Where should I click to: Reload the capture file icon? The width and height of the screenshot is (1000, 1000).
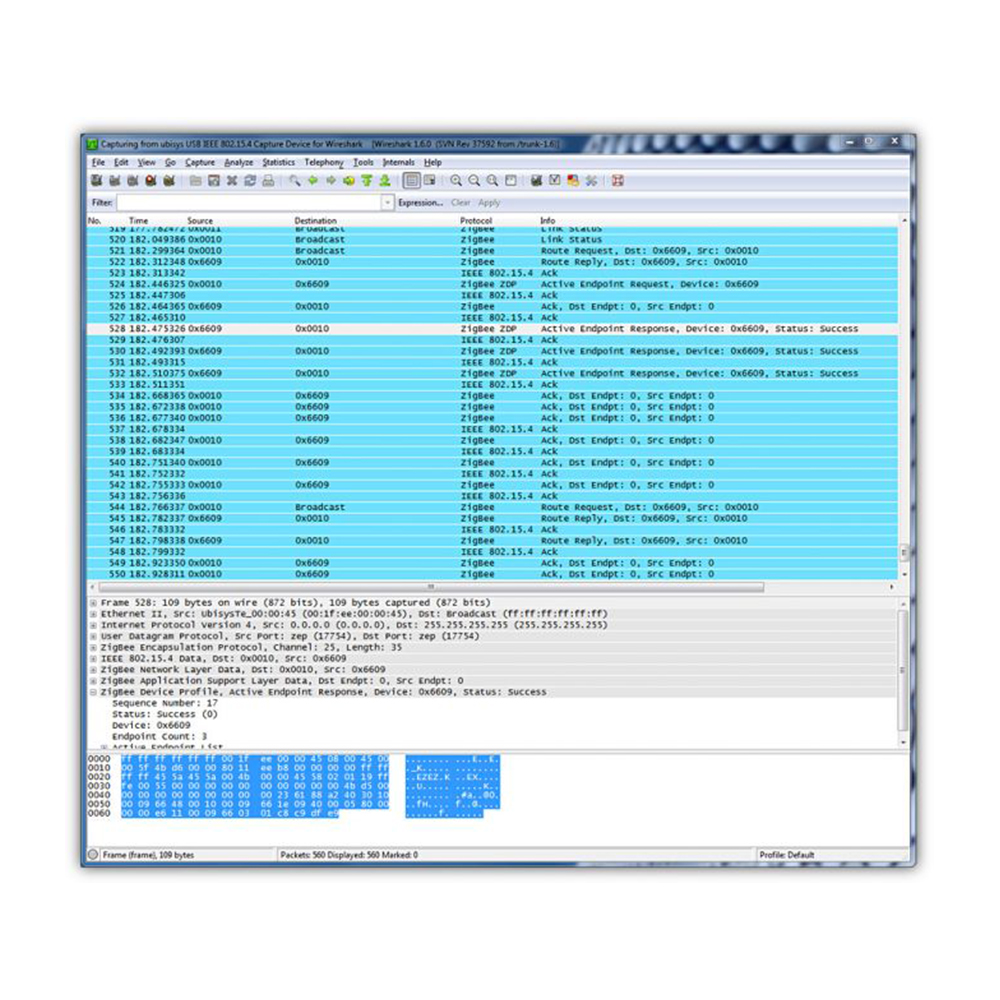pyautogui.click(x=250, y=181)
